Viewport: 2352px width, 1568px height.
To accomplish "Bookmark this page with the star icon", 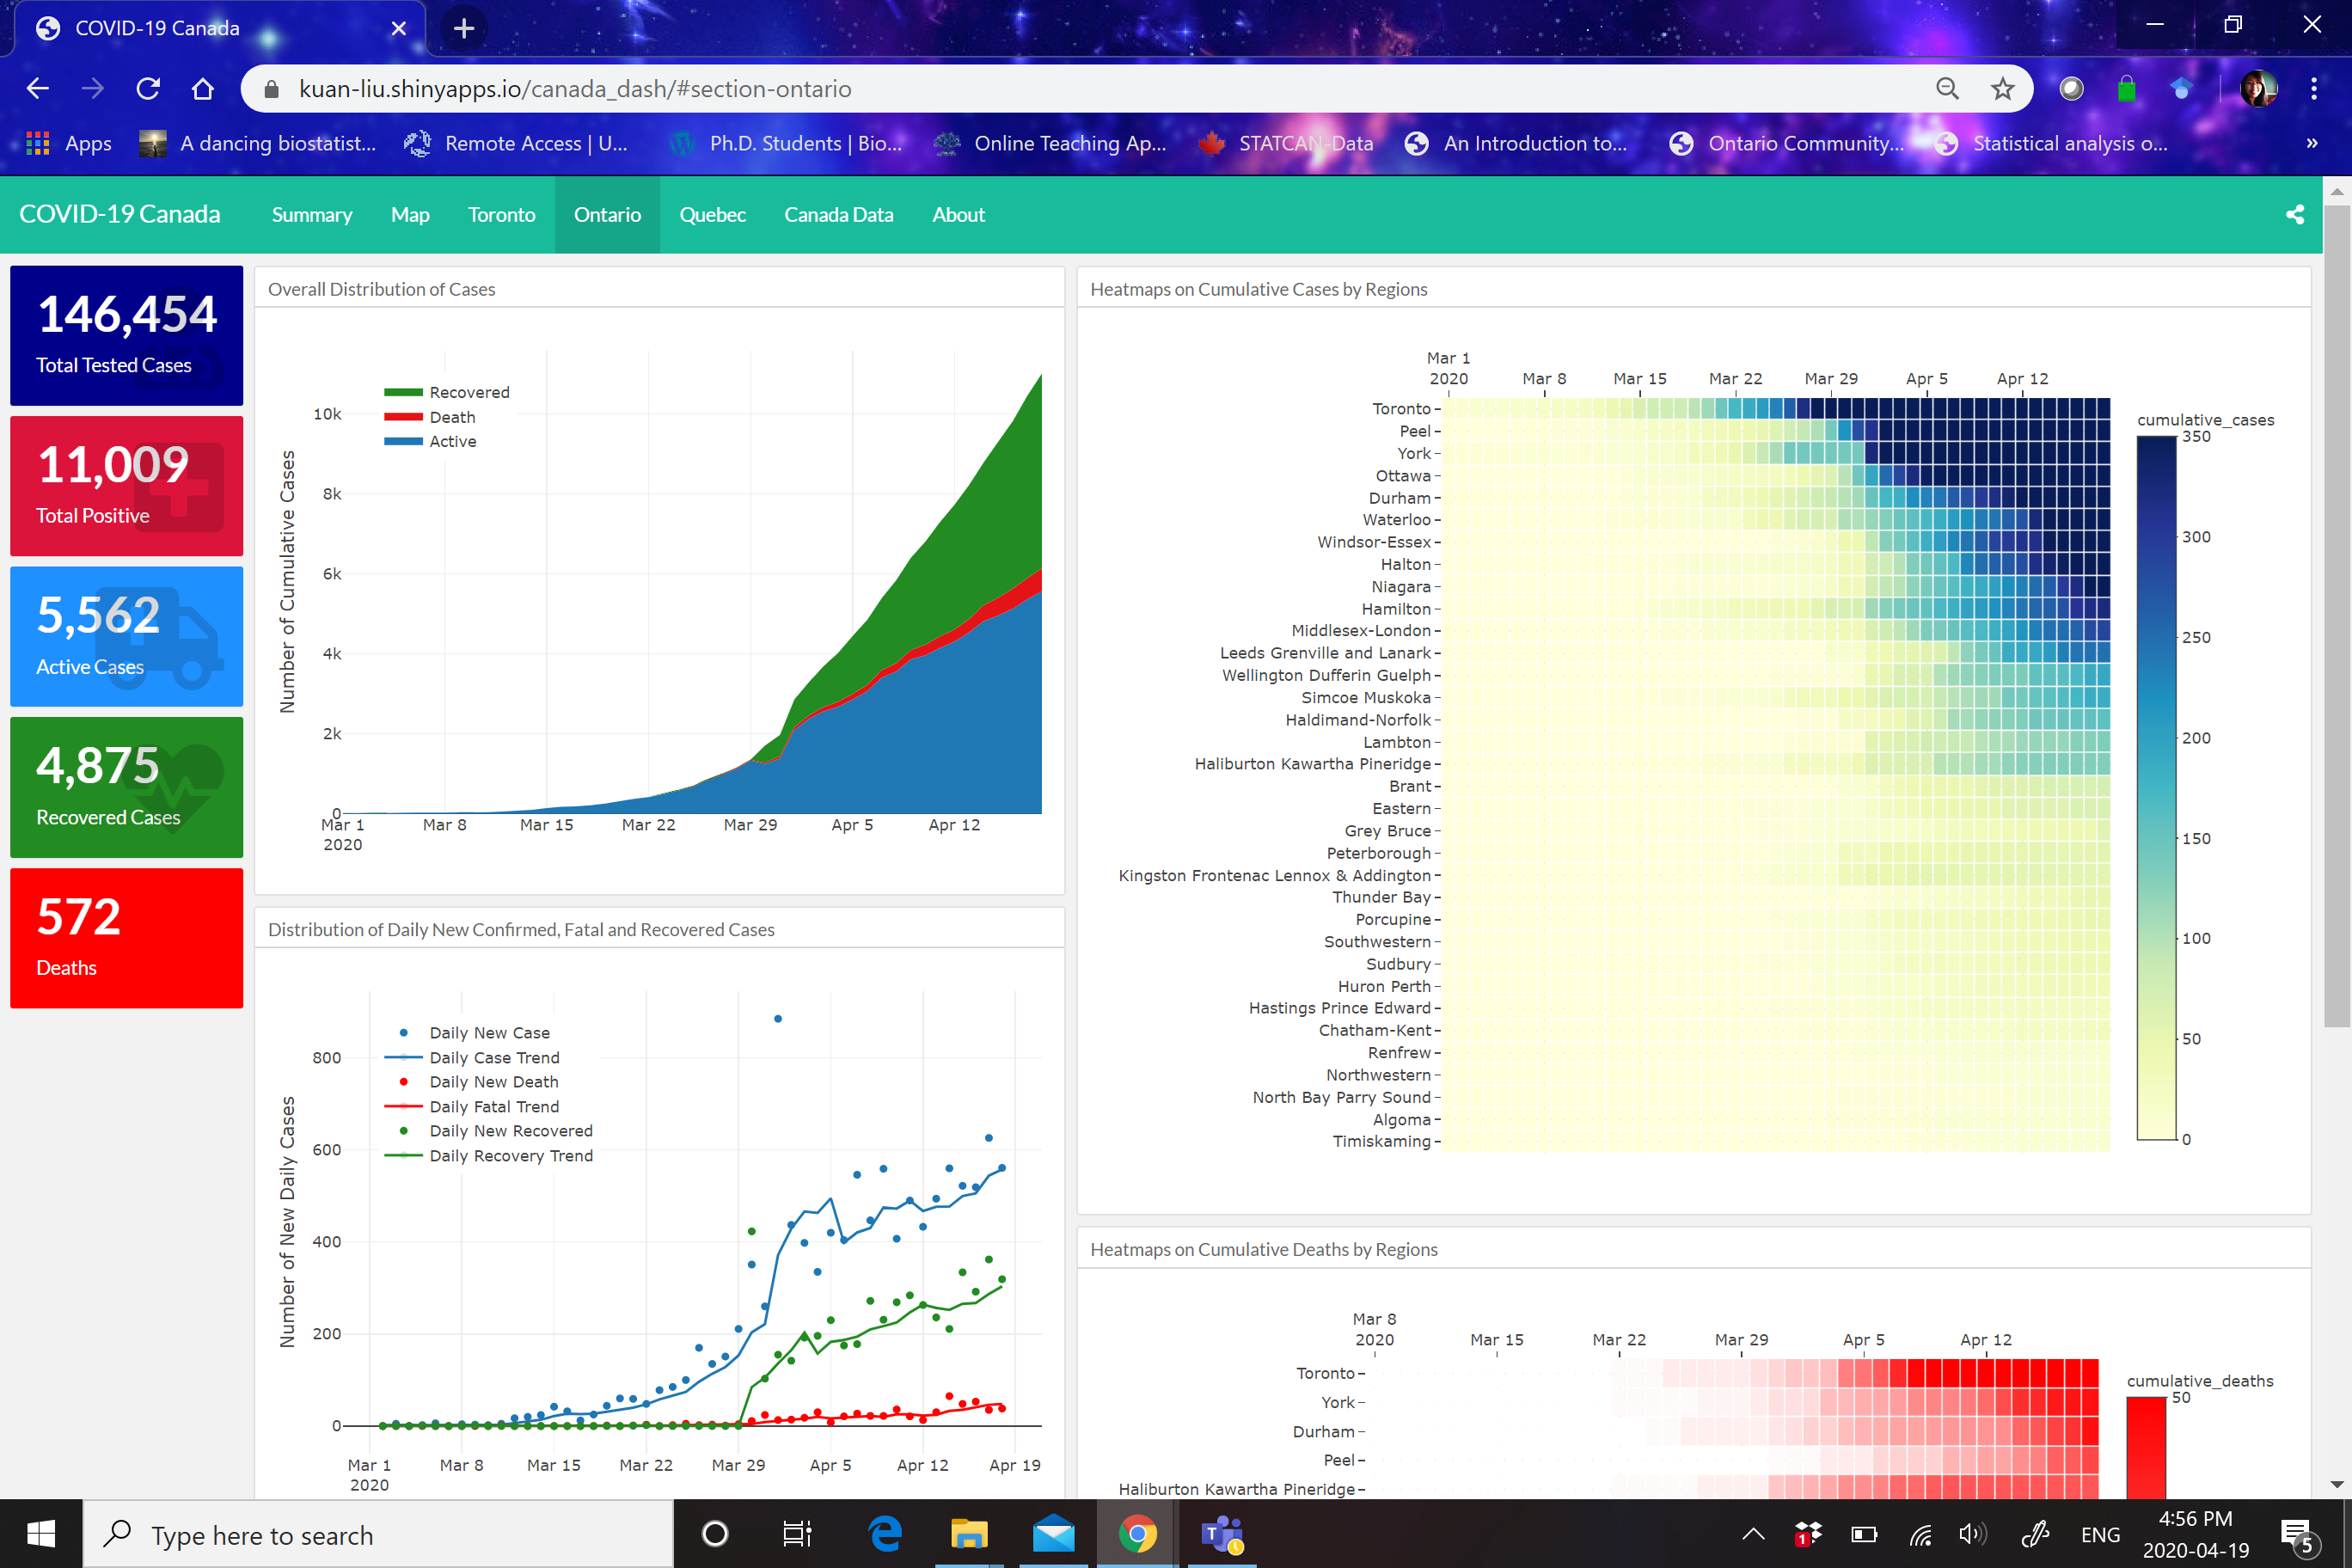I will pyautogui.click(x=2002, y=89).
